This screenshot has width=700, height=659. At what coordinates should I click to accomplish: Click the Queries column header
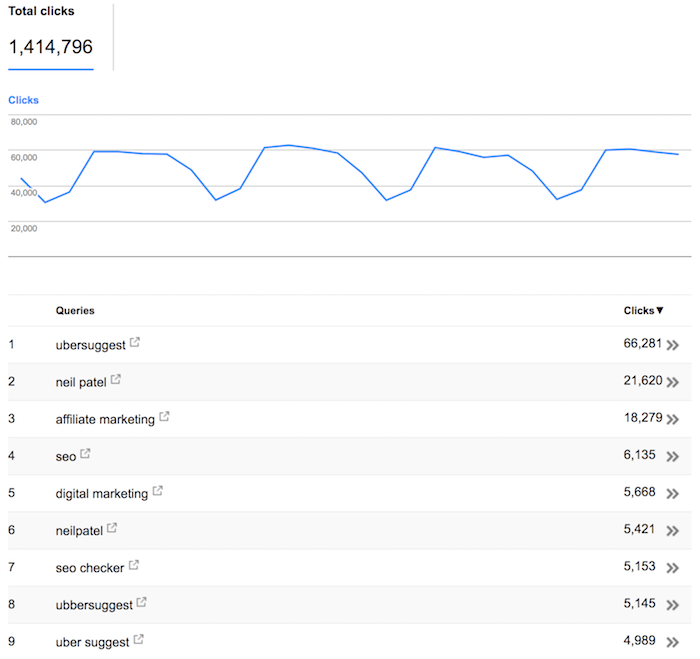[x=75, y=311]
